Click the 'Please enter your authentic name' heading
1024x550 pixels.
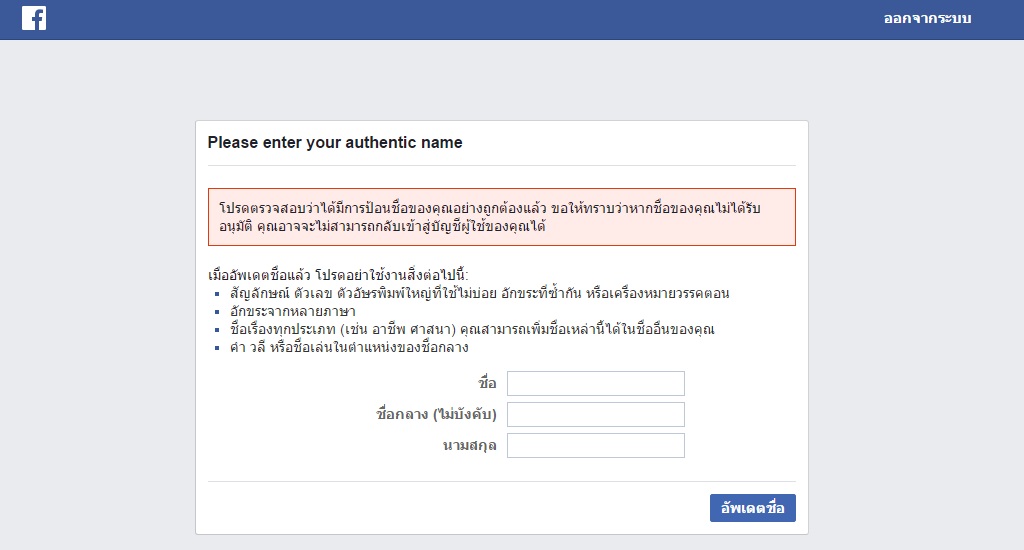tap(335, 142)
